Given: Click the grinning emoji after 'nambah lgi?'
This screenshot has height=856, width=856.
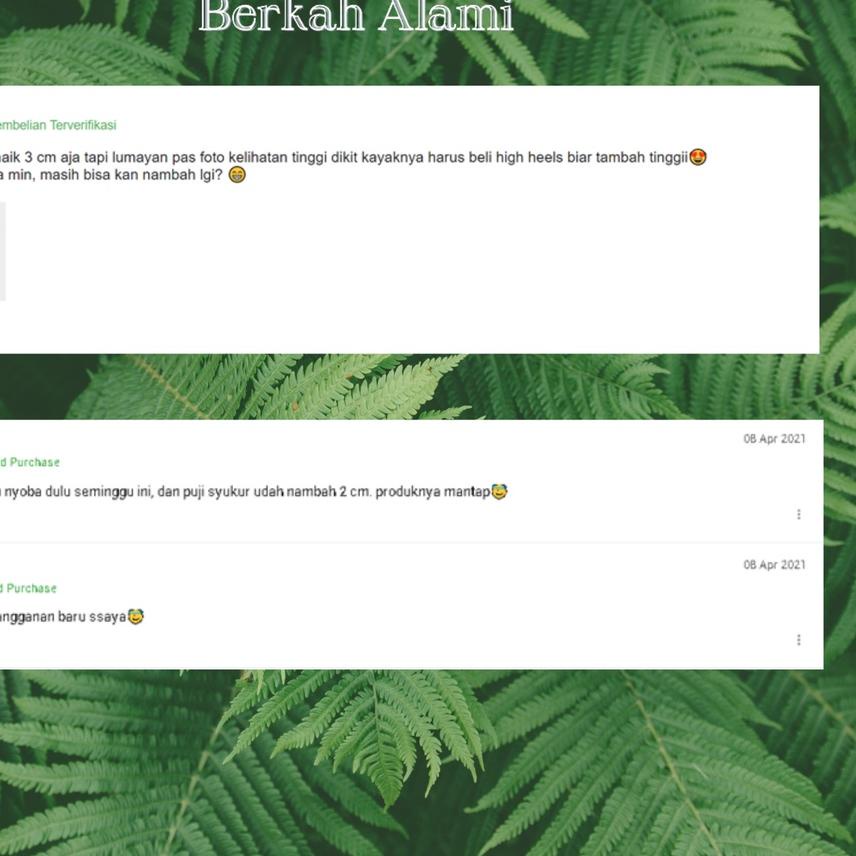Looking at the screenshot, I should click(x=237, y=175).
